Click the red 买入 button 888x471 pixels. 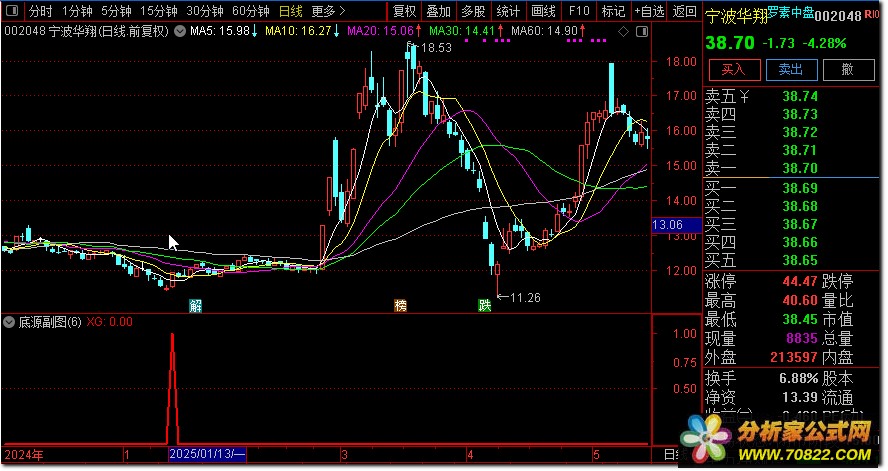click(735, 70)
